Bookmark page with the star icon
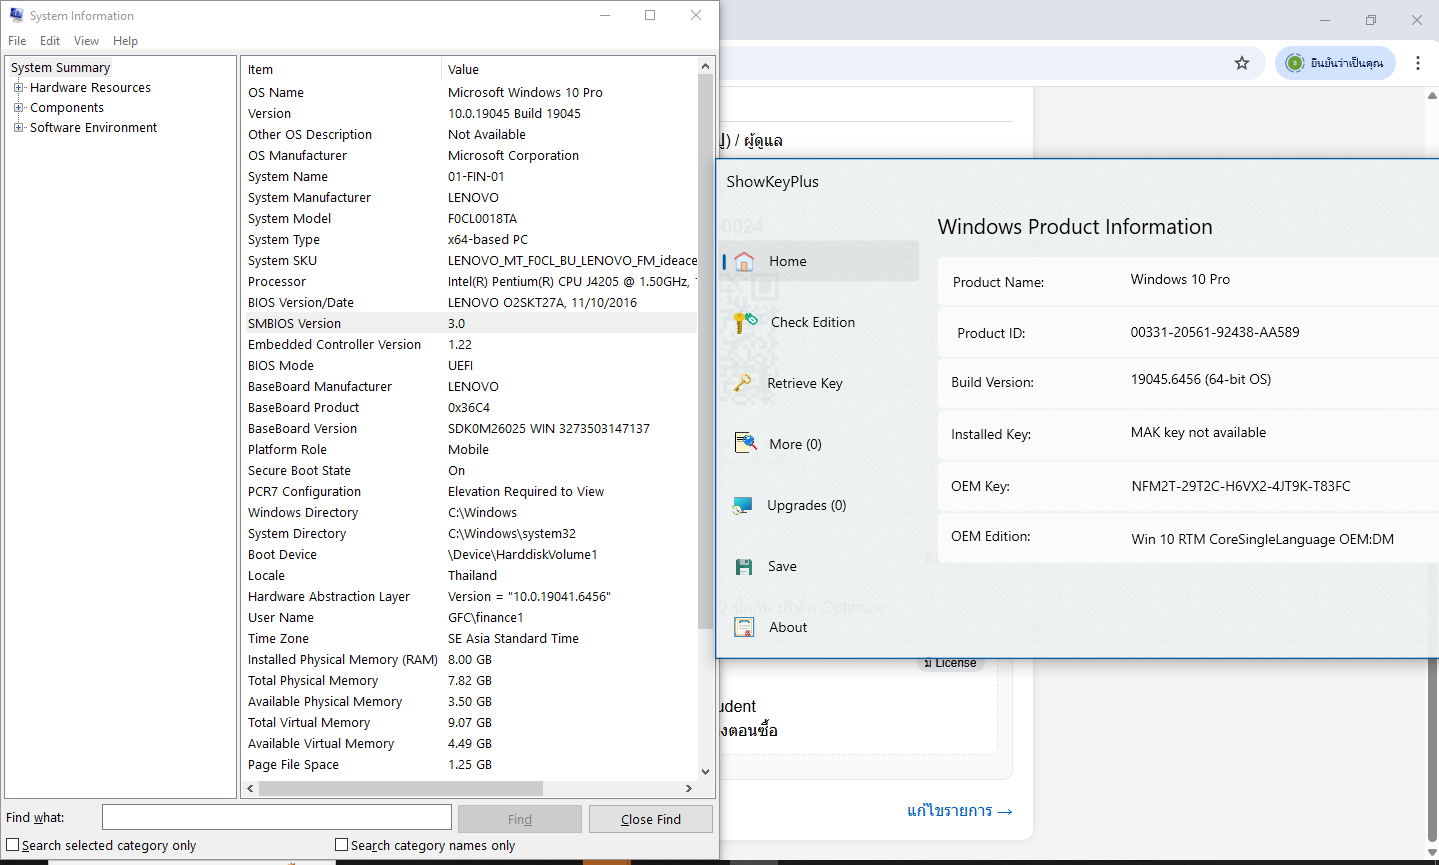 [x=1242, y=63]
